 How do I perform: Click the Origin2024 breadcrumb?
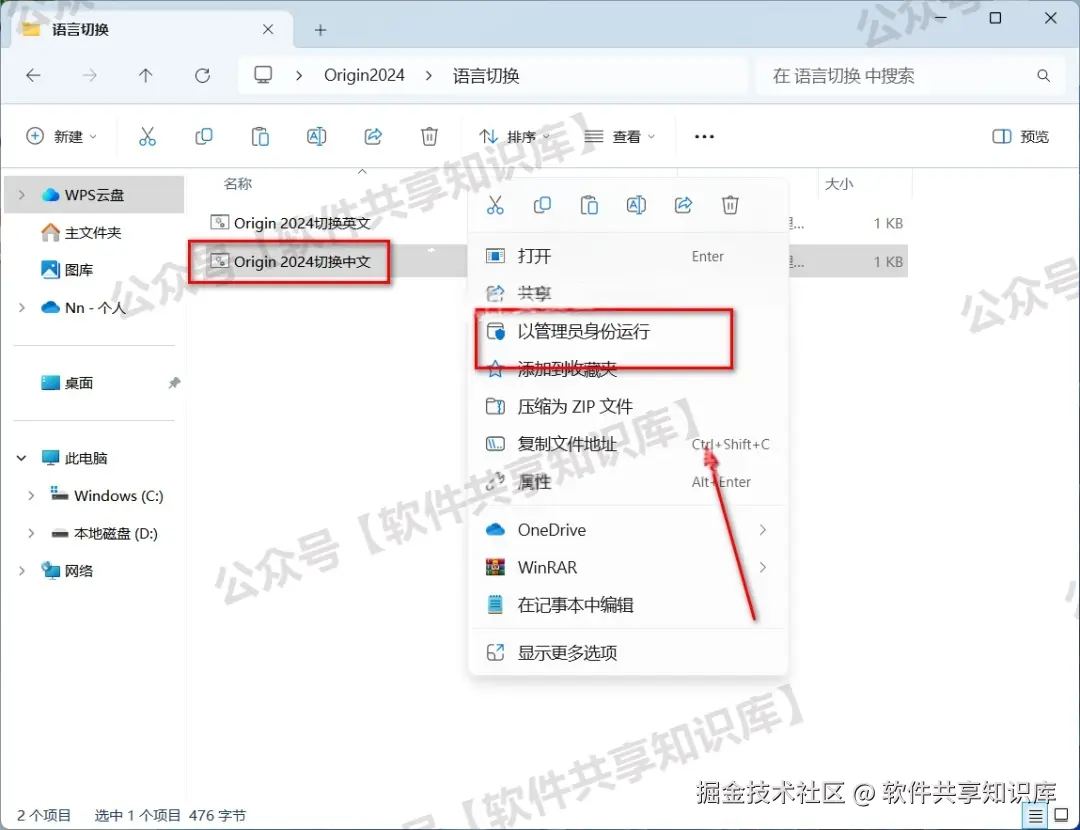click(x=364, y=75)
